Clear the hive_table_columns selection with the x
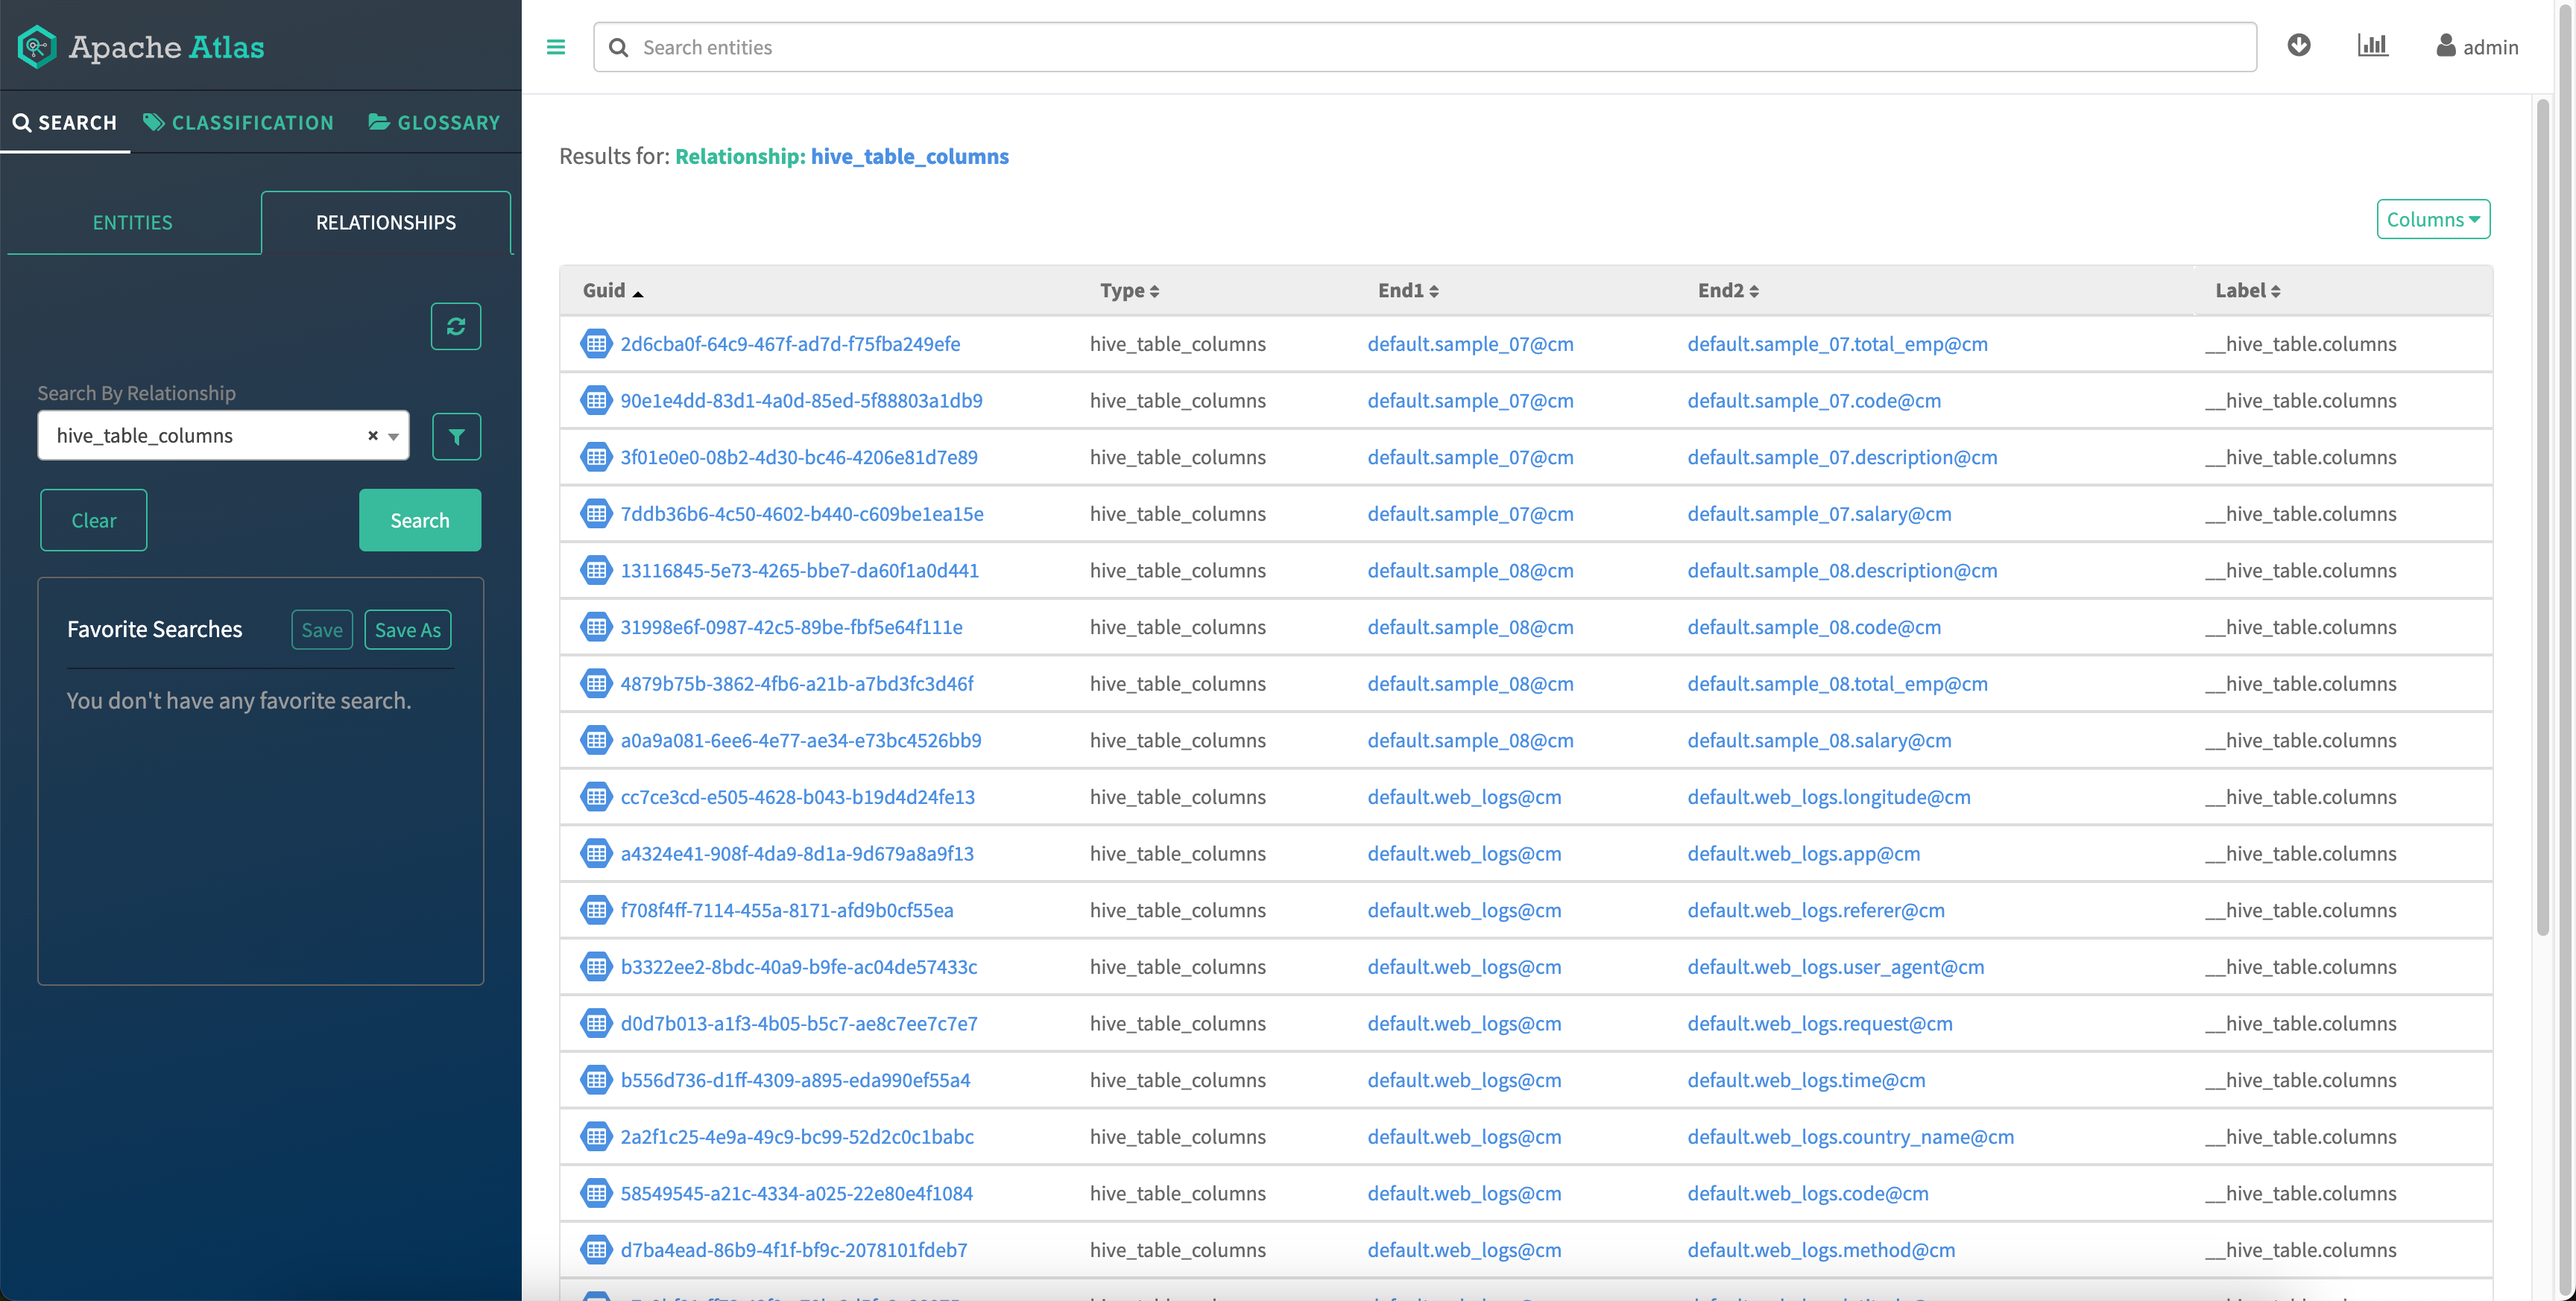2576x1301 pixels. coord(373,436)
